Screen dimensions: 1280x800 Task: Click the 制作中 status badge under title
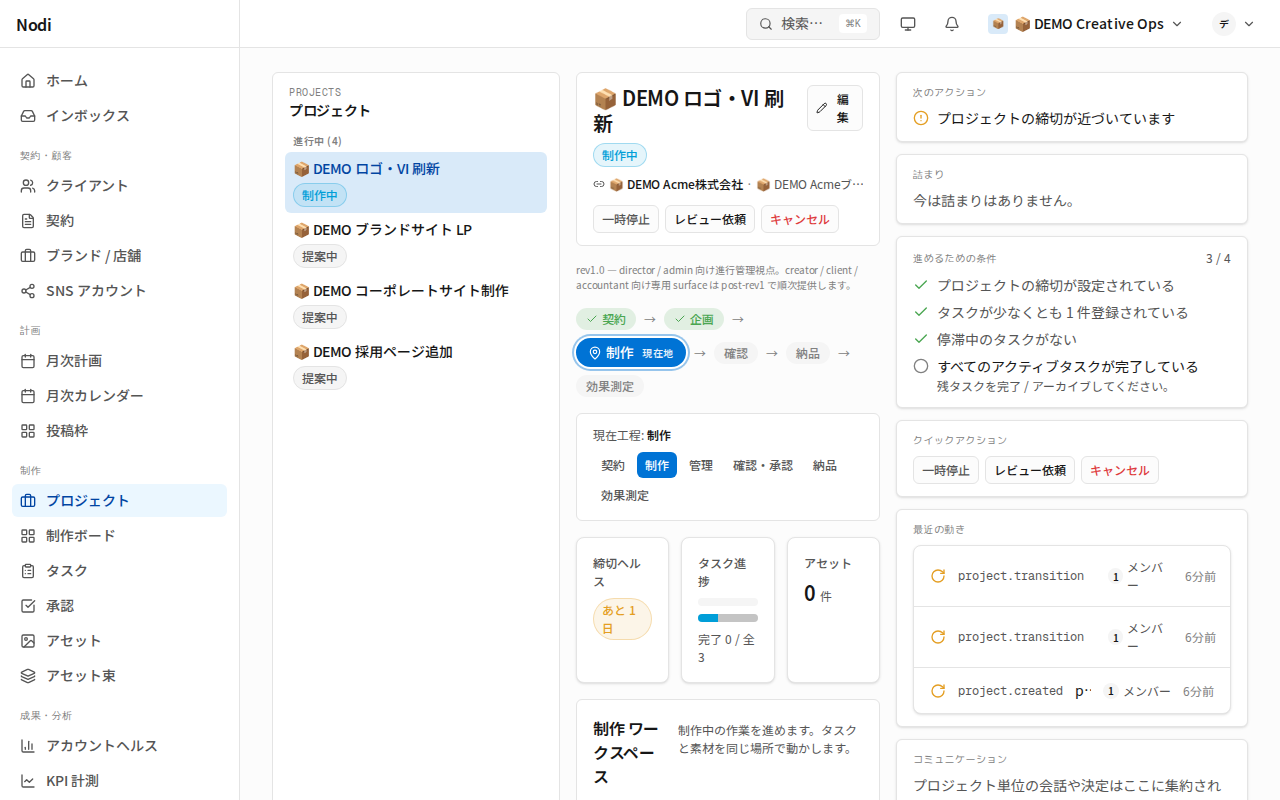click(x=620, y=155)
